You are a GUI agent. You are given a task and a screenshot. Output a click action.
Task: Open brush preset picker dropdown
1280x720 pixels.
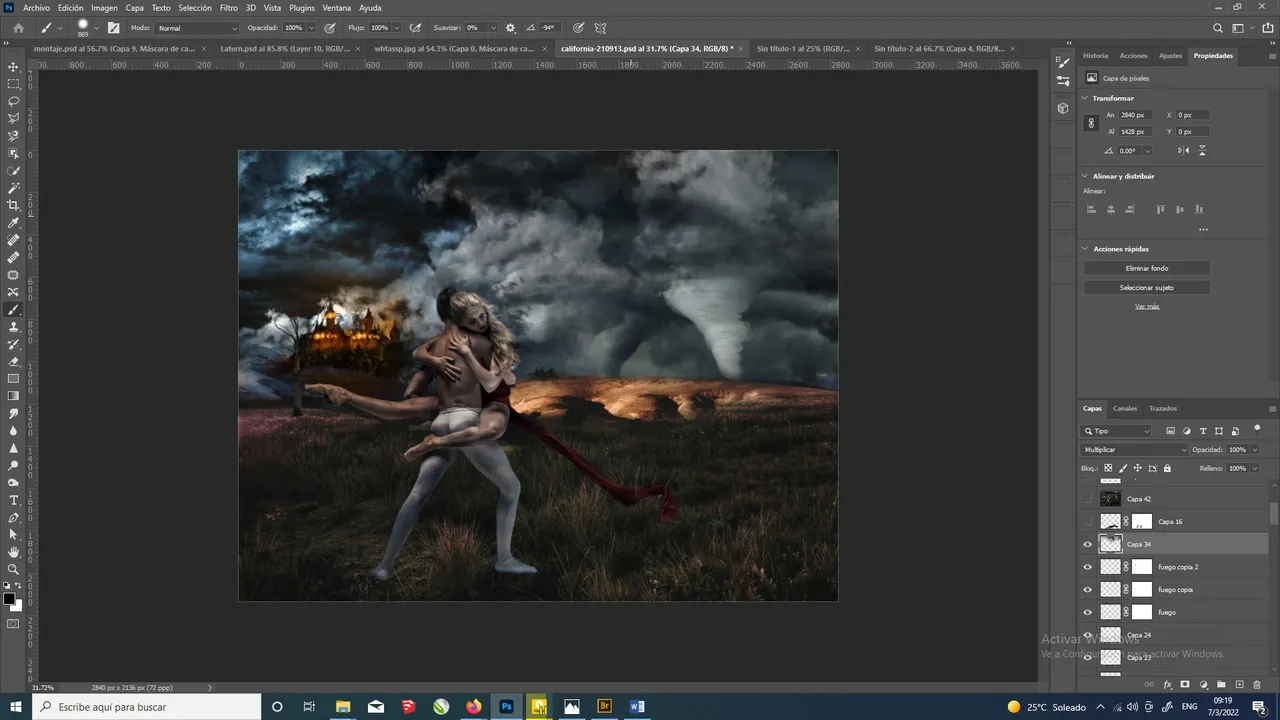[x=97, y=28]
